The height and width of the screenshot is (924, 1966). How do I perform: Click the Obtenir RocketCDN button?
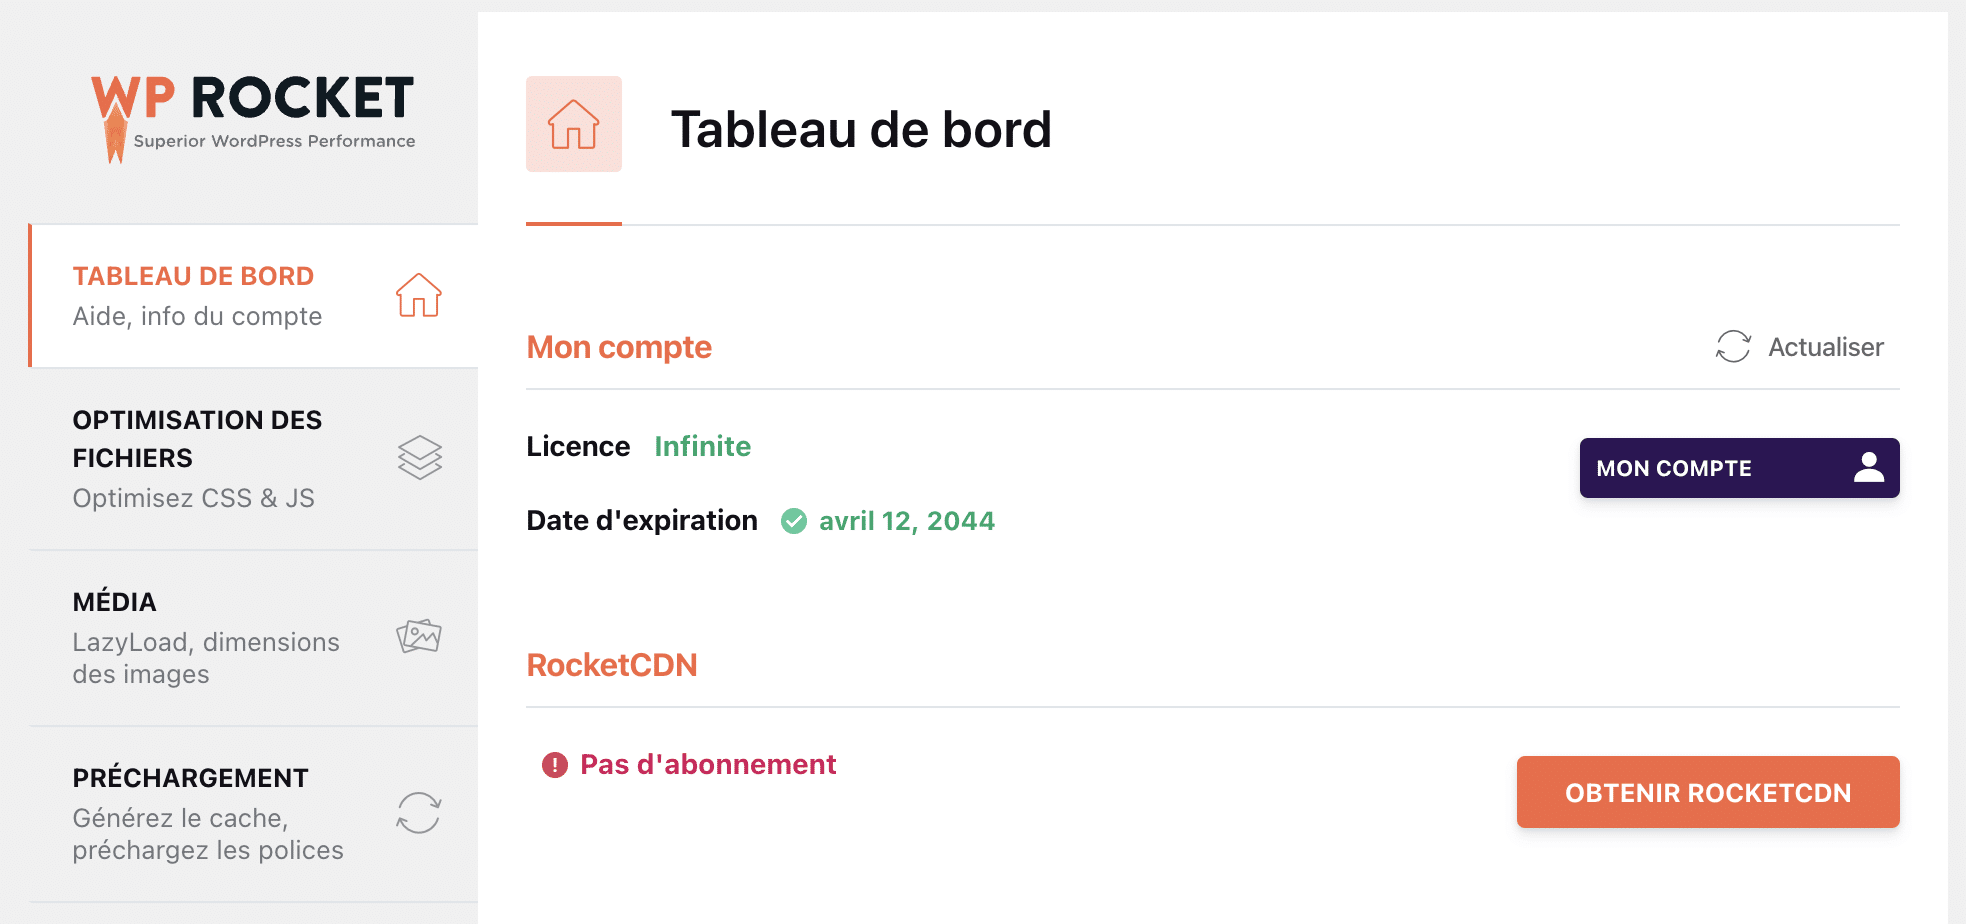point(1707,792)
